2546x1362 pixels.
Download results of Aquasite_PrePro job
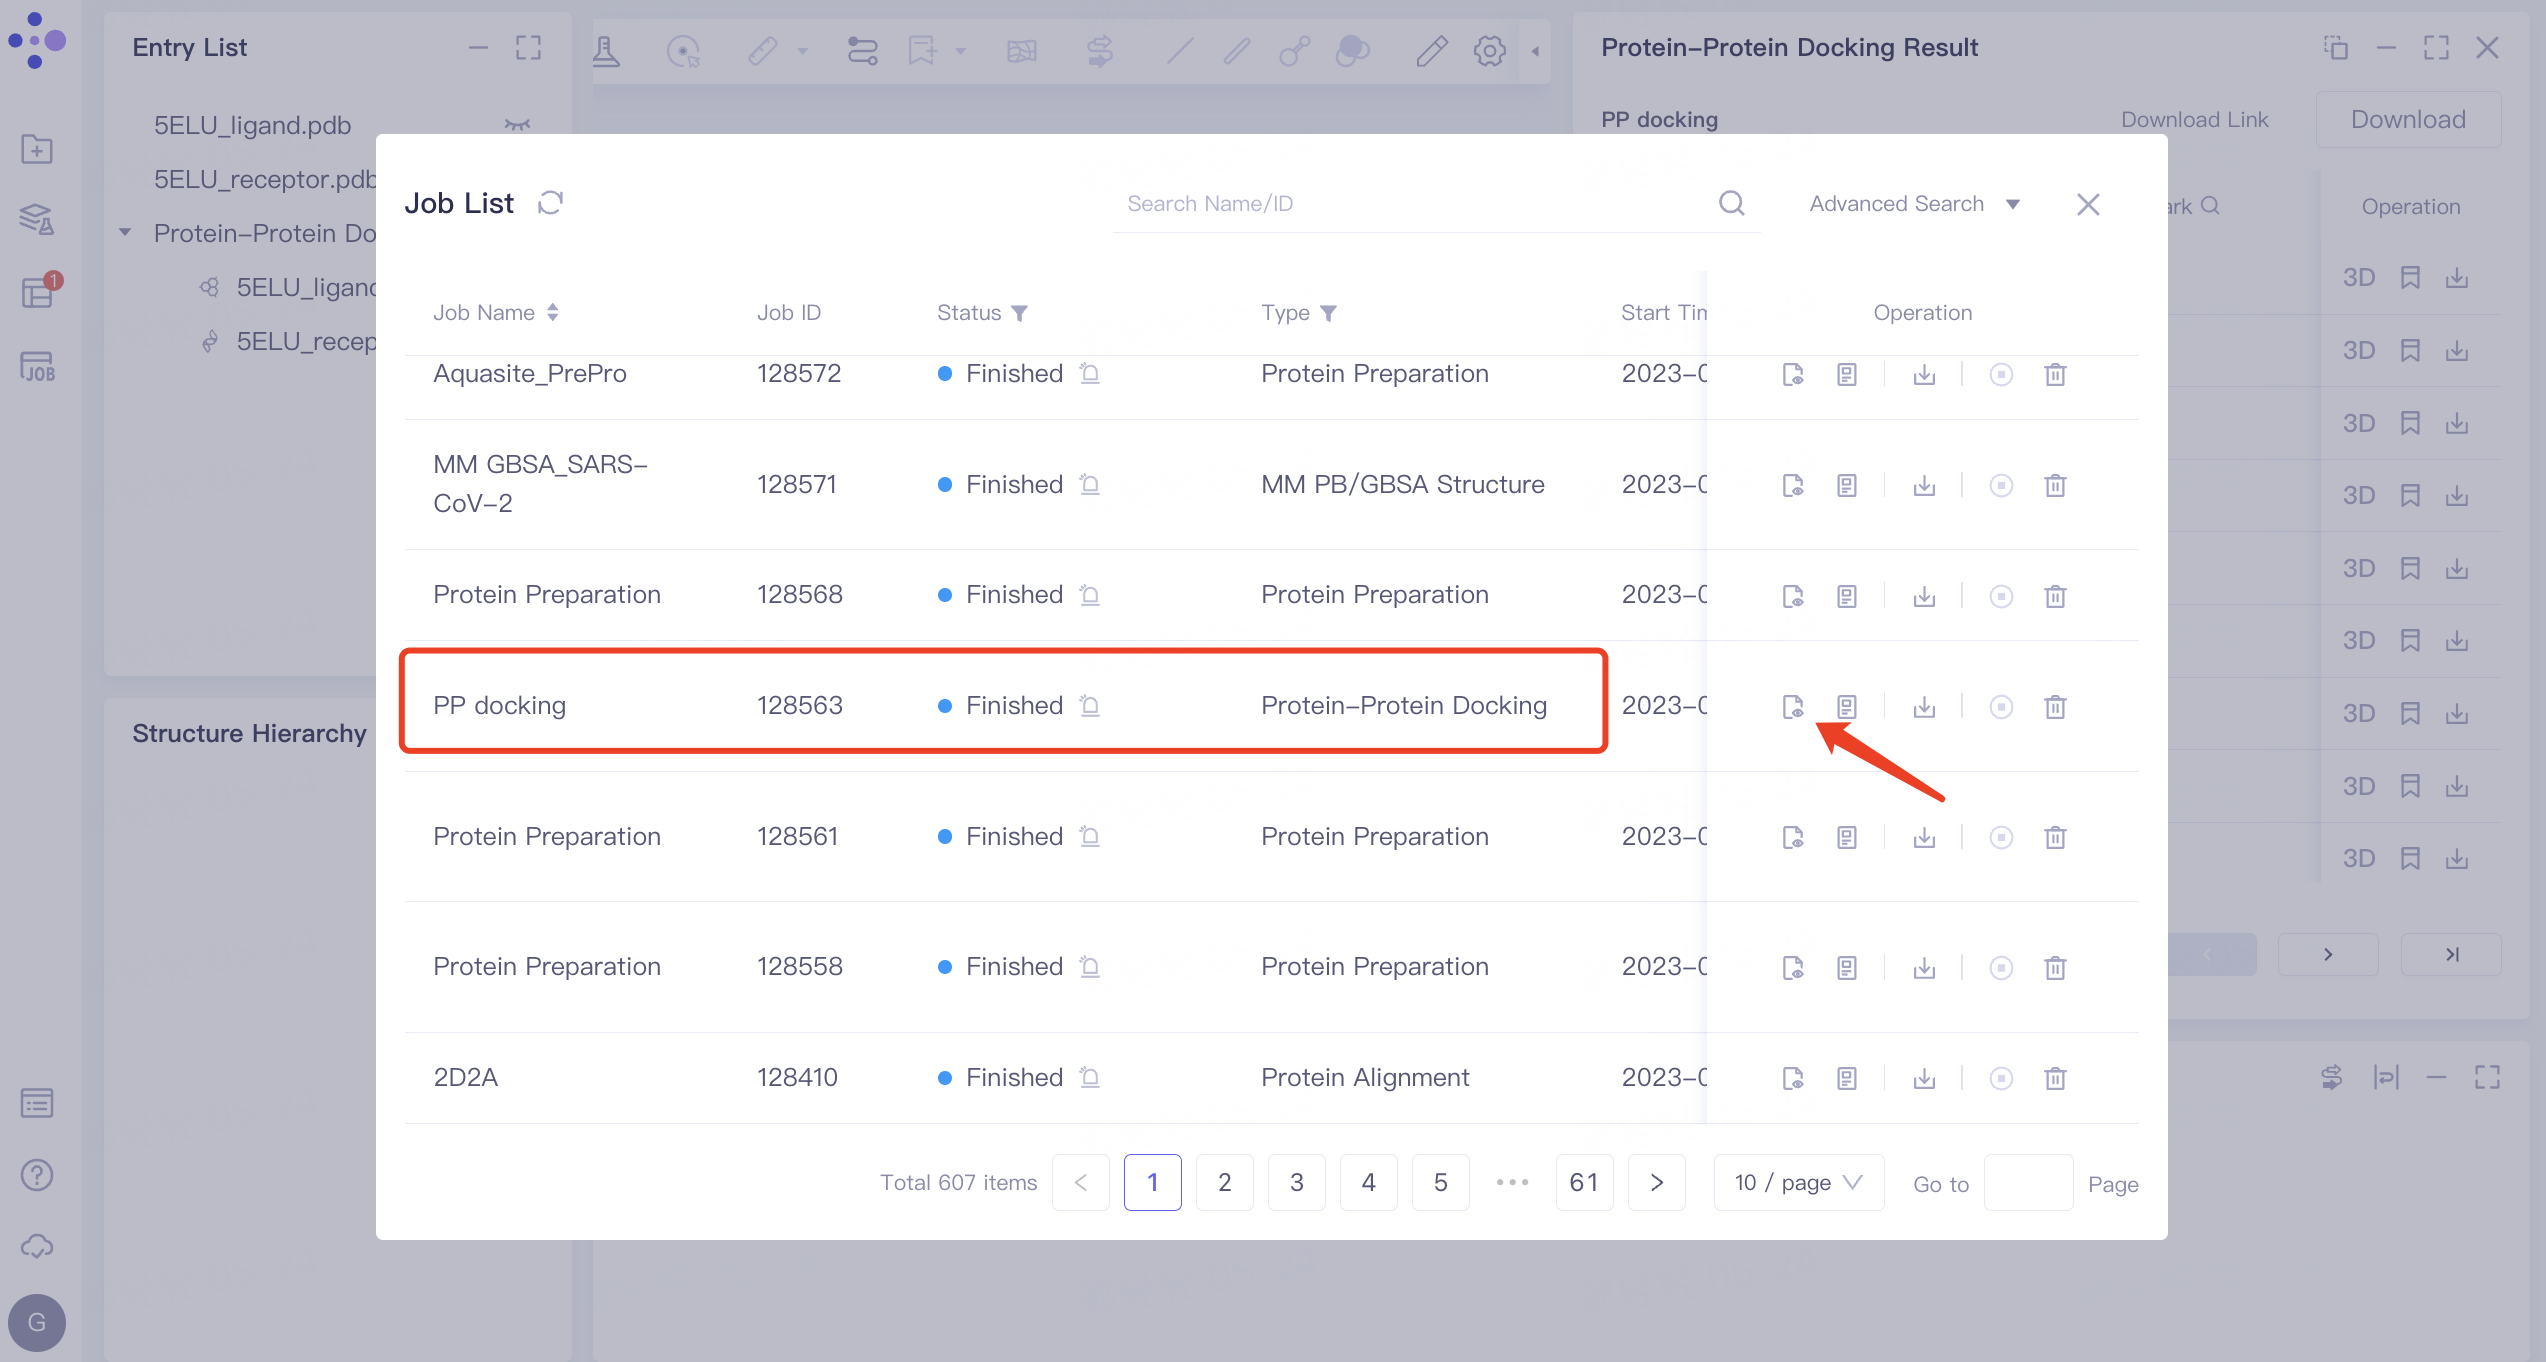click(1924, 375)
